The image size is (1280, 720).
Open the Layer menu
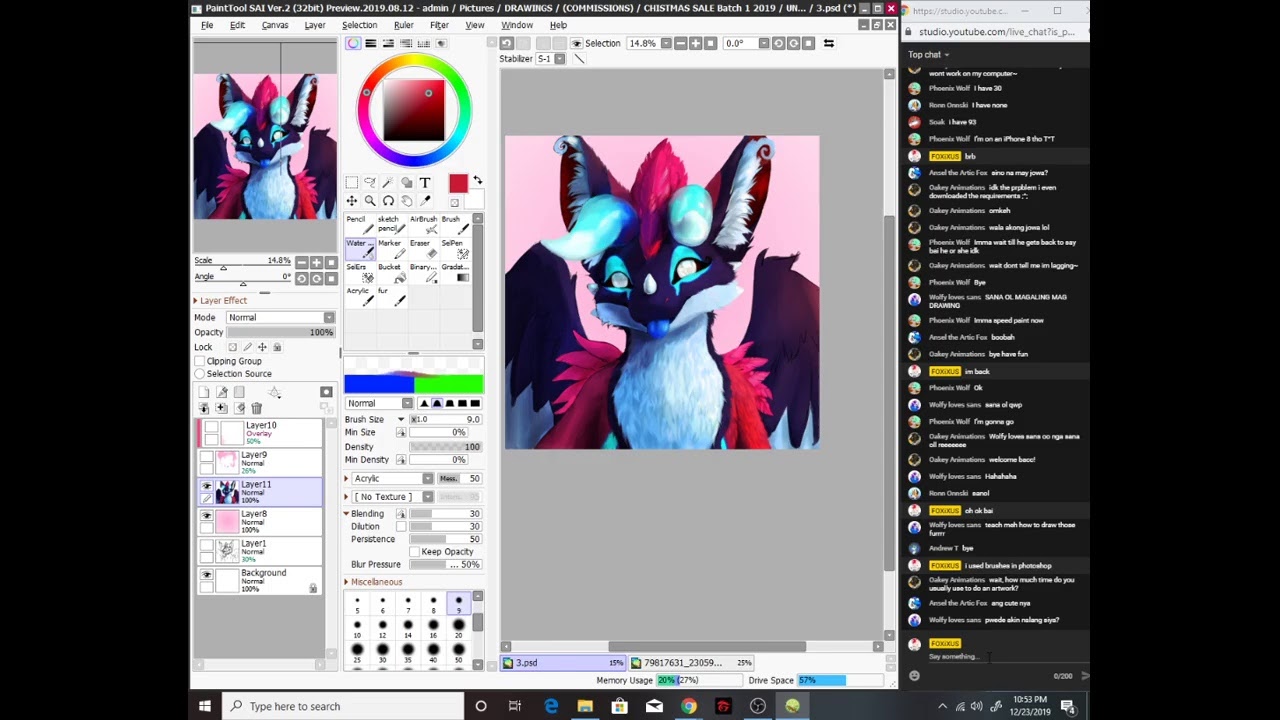pos(315,25)
